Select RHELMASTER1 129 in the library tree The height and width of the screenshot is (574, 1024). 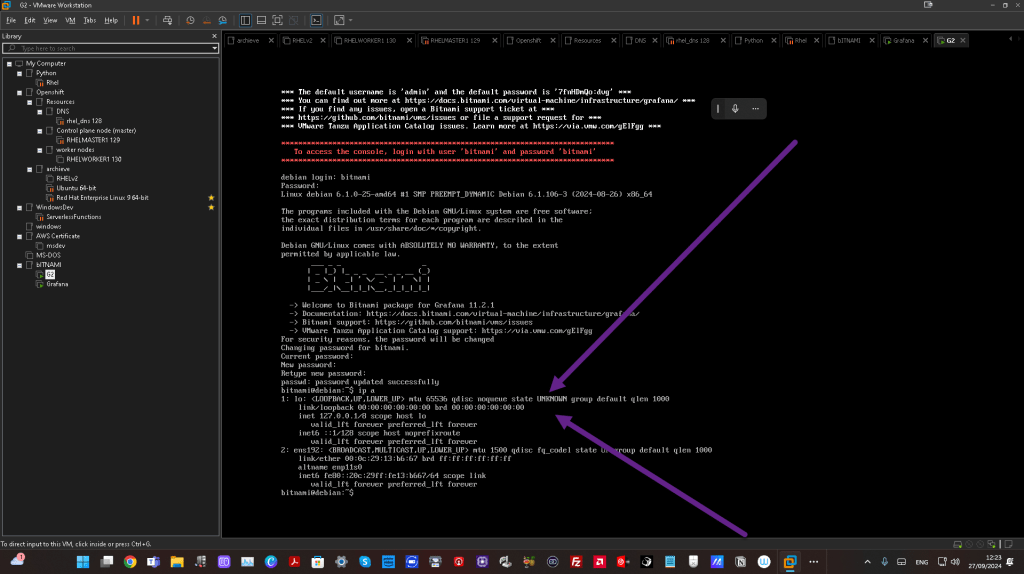click(x=93, y=140)
